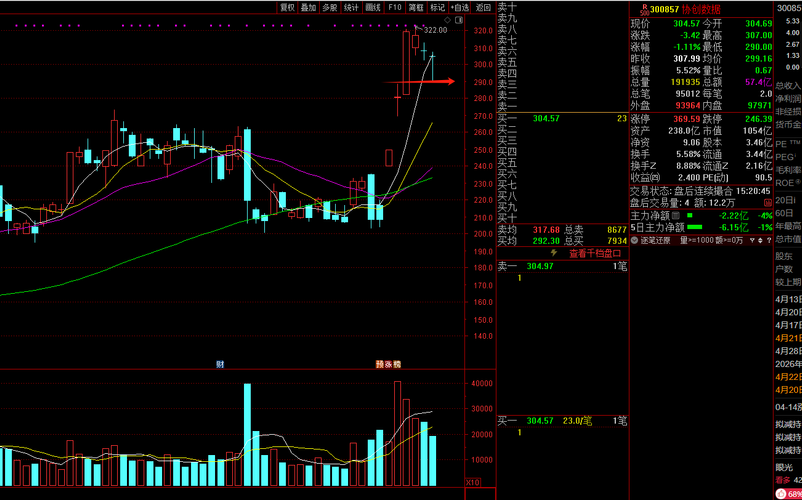Click the 财 marker on chart

click(x=220, y=365)
